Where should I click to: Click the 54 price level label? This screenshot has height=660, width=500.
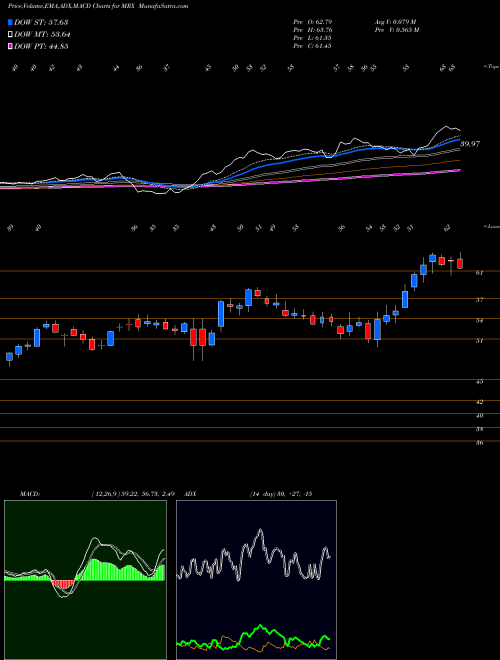coord(479,321)
